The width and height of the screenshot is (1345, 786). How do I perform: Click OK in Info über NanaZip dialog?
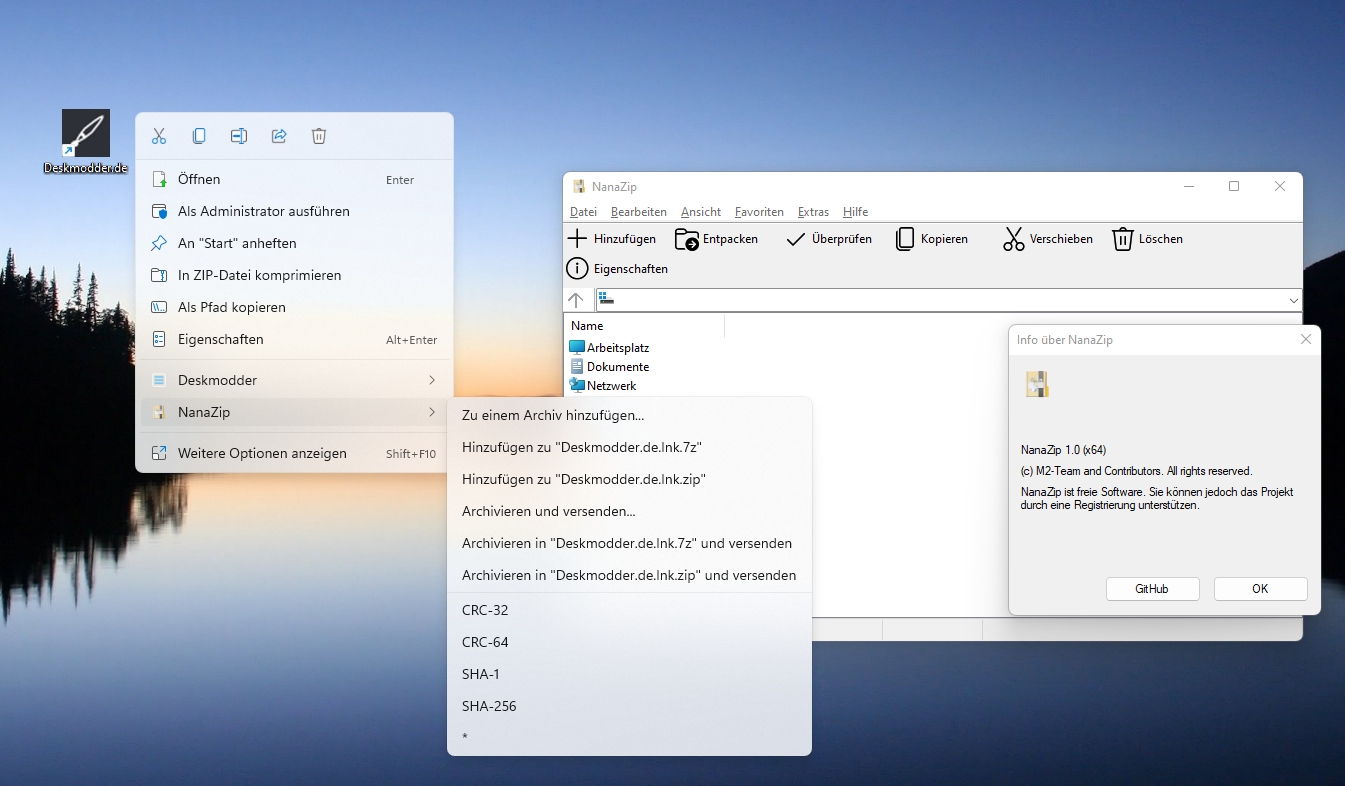(1260, 589)
